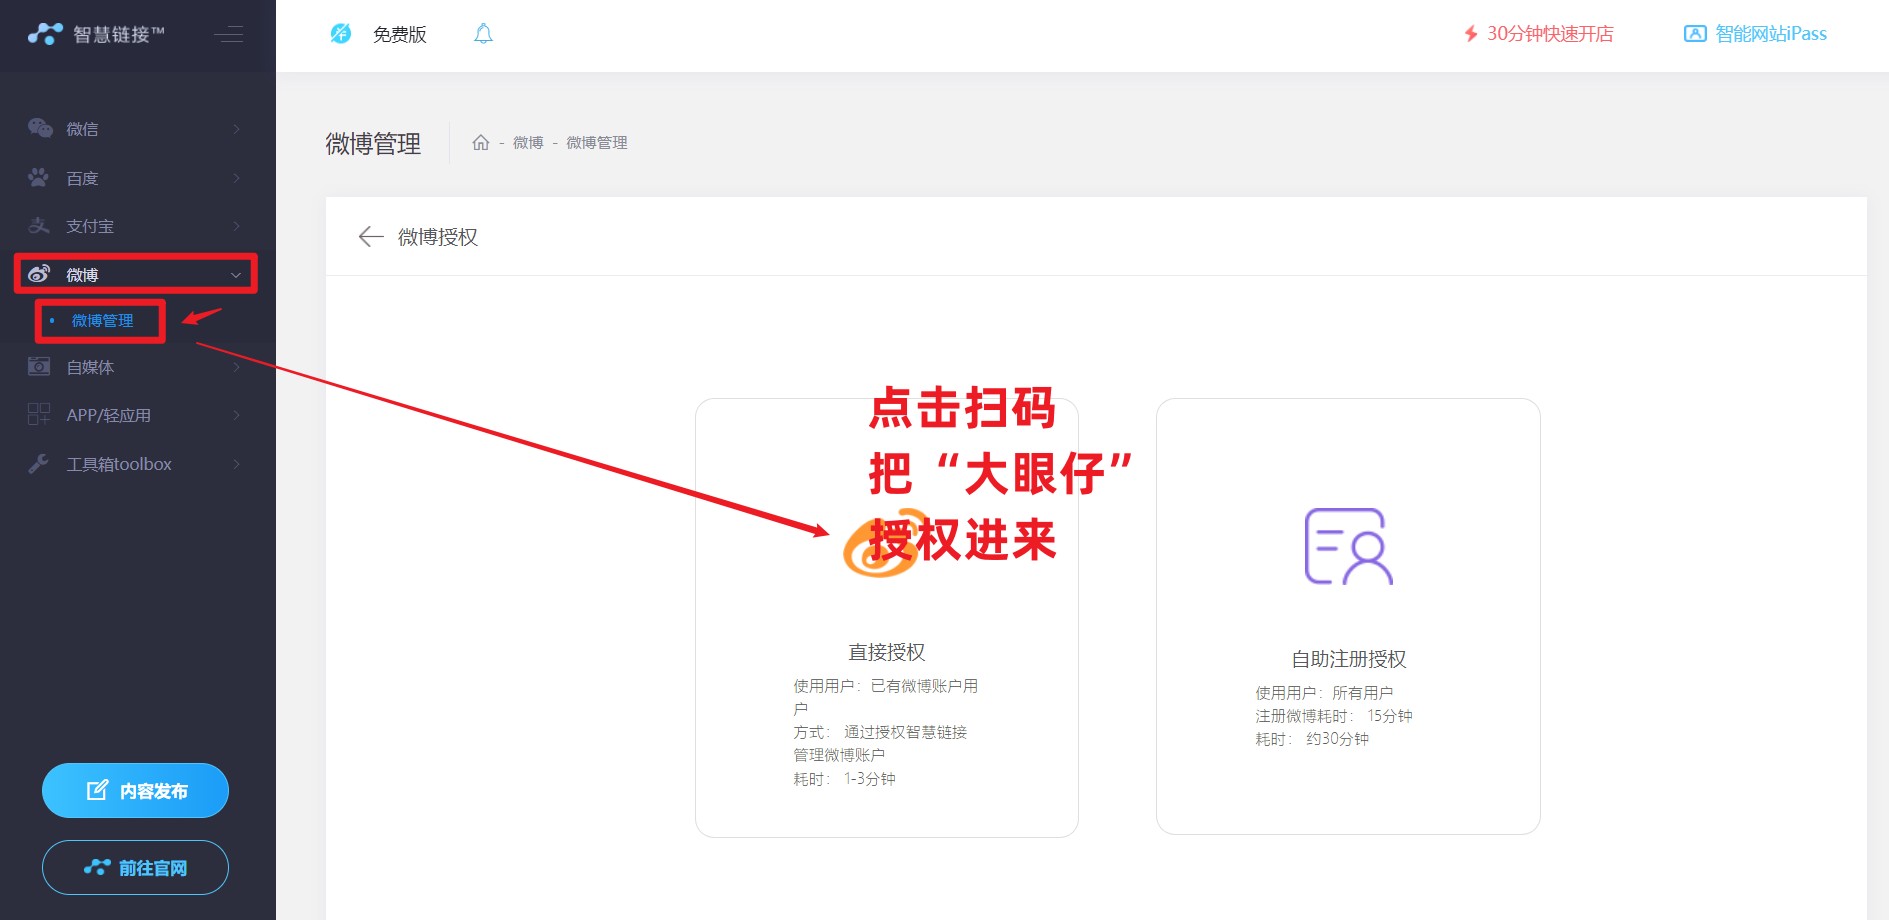Open the 百度 sidebar menu

(x=138, y=178)
